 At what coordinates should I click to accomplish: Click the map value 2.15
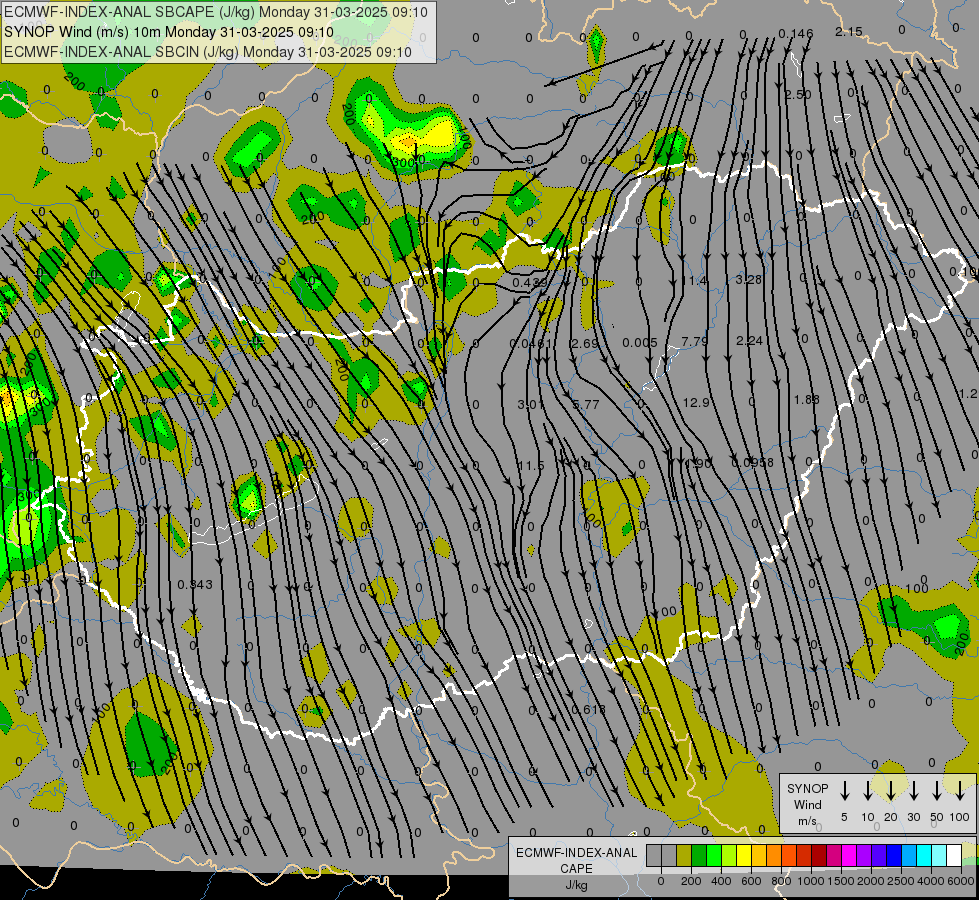click(849, 31)
